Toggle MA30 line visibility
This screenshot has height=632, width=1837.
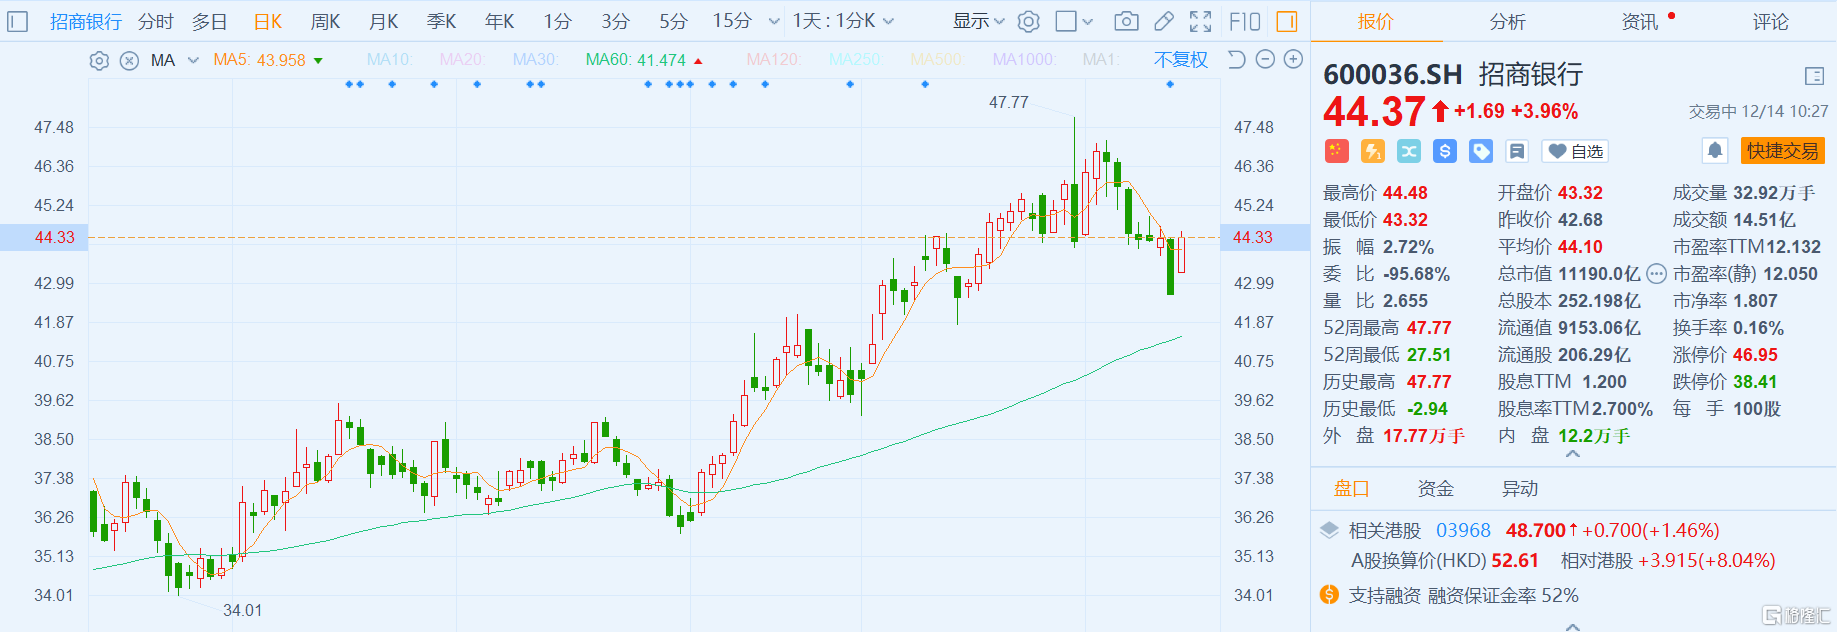pos(535,60)
